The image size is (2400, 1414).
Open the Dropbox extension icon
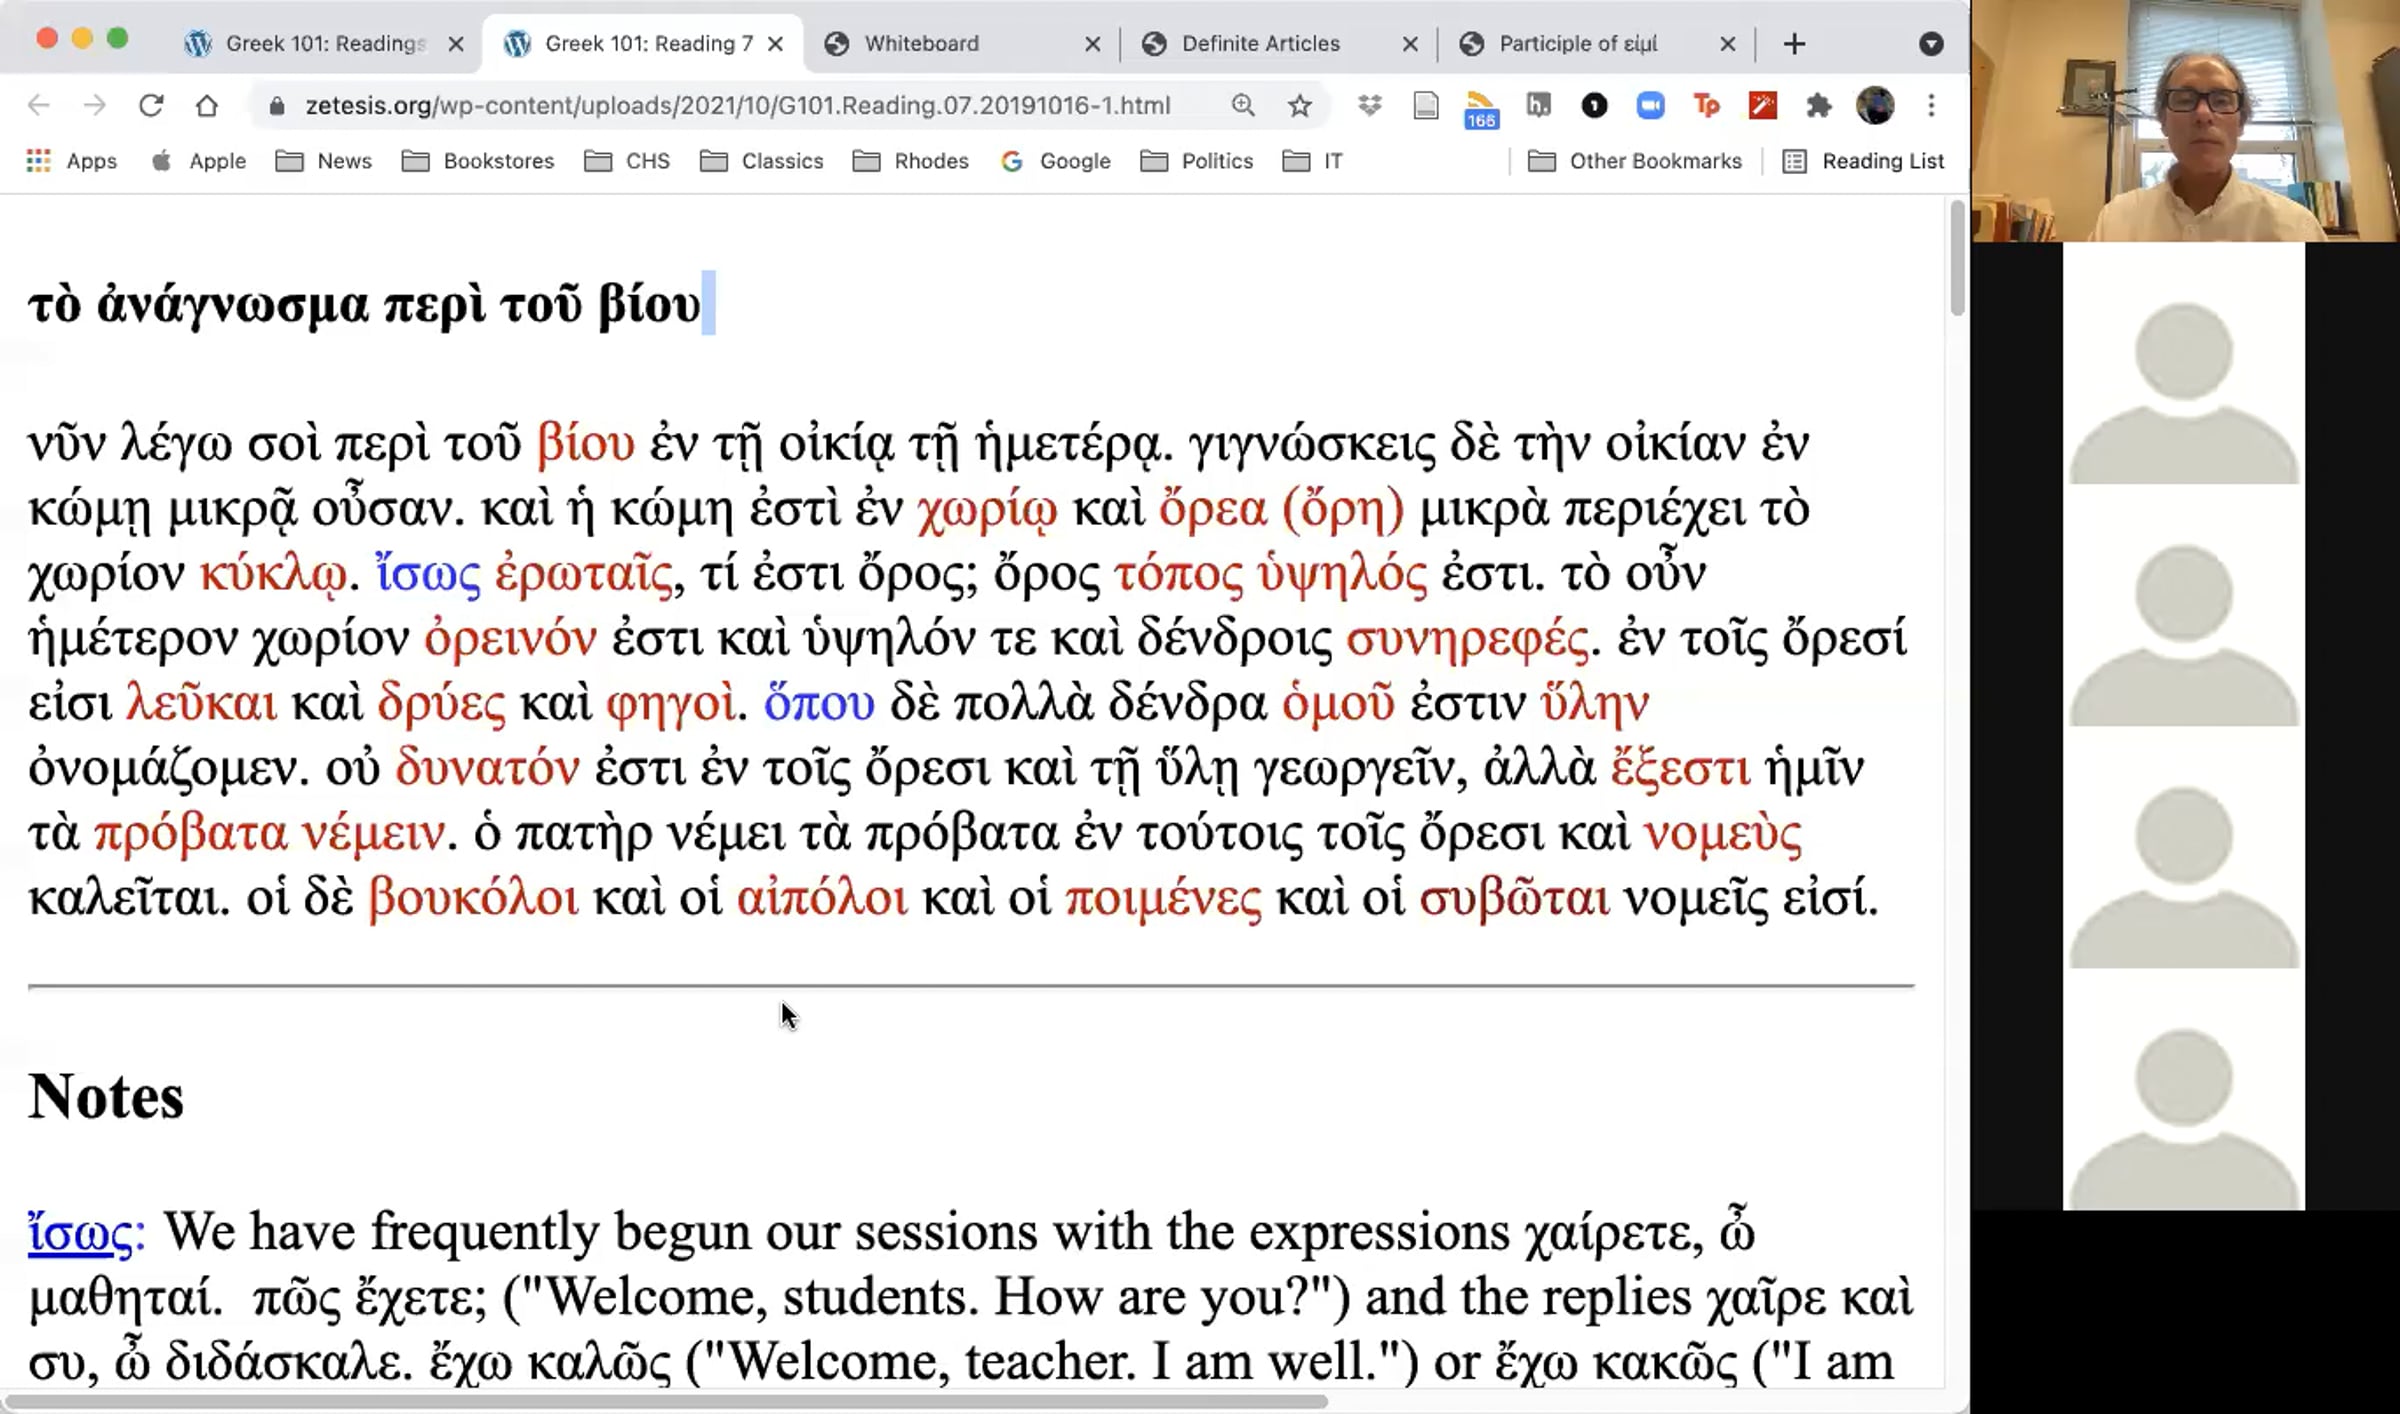point(1369,105)
